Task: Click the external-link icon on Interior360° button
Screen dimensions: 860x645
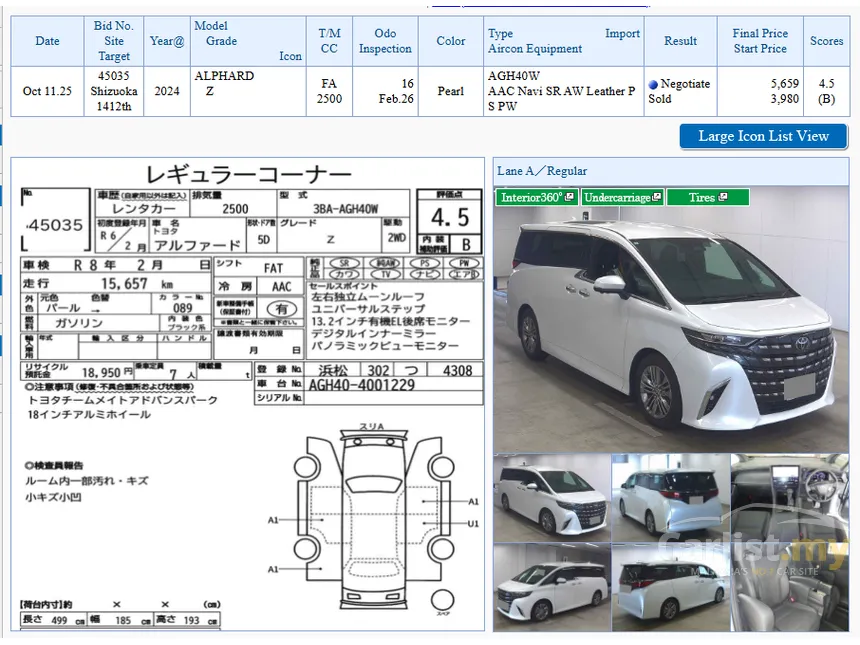Action: click(x=569, y=196)
